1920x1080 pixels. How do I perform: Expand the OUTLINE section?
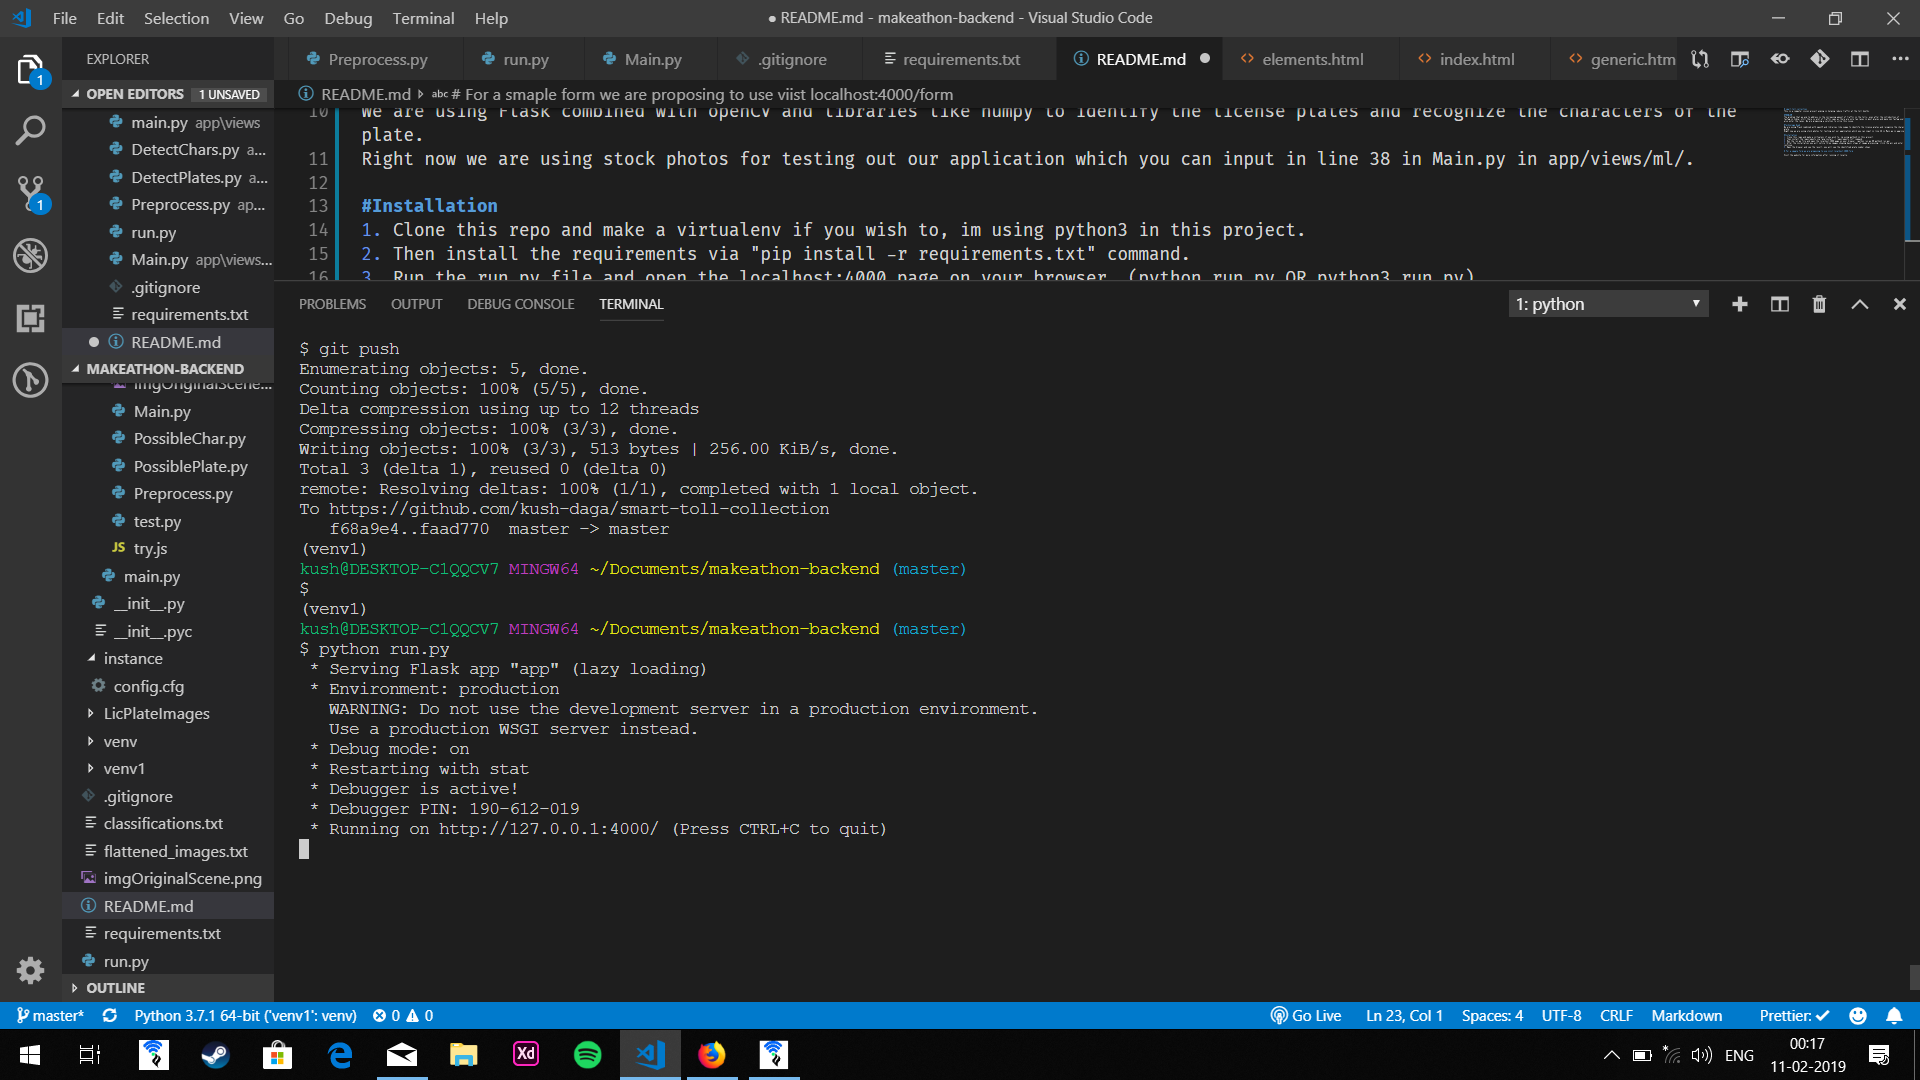115,987
